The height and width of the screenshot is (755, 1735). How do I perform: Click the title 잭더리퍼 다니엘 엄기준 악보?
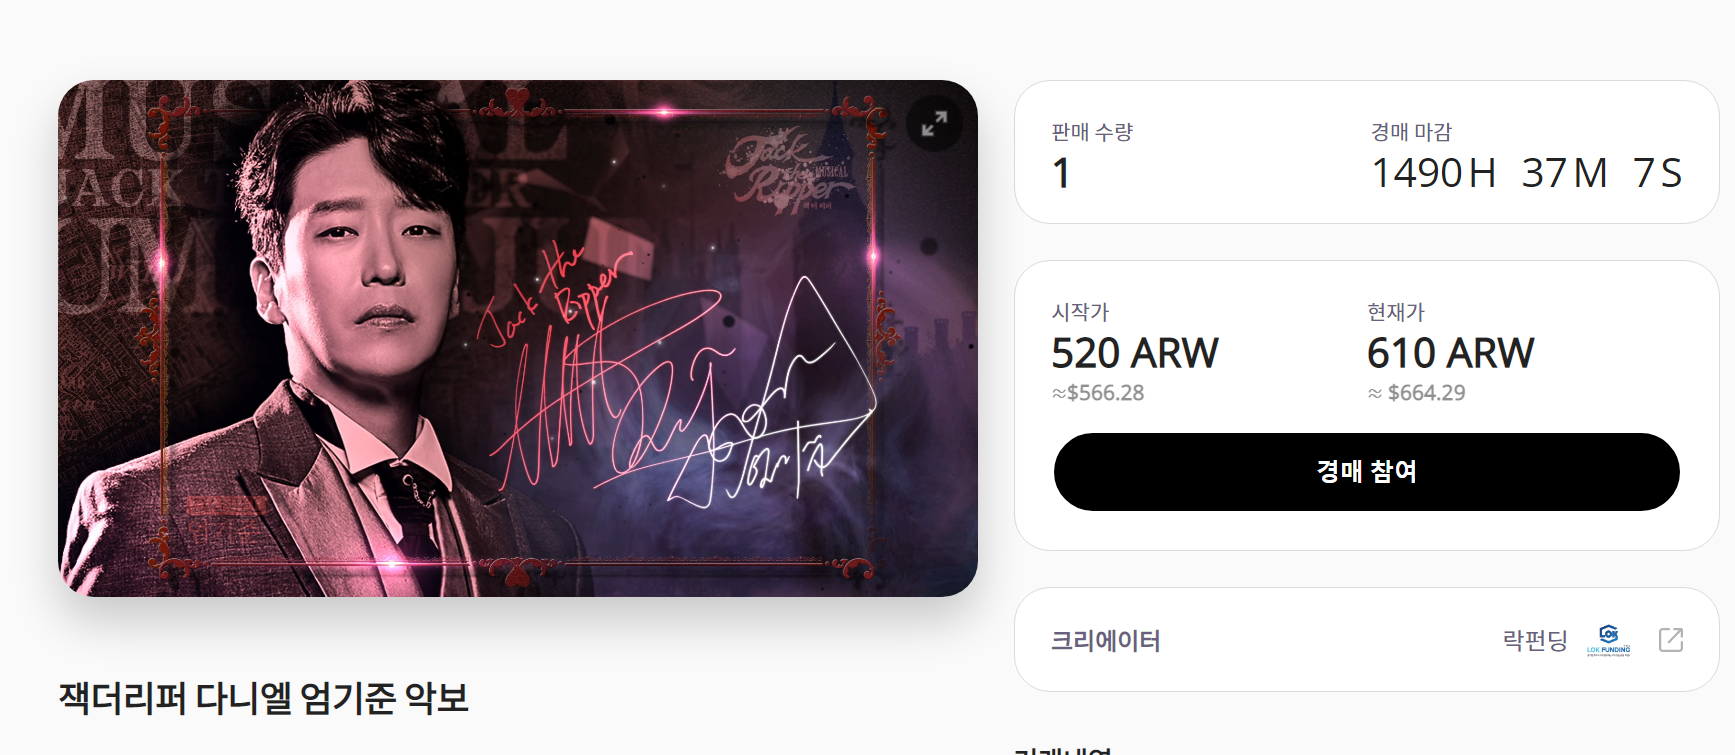pyautogui.click(x=264, y=698)
